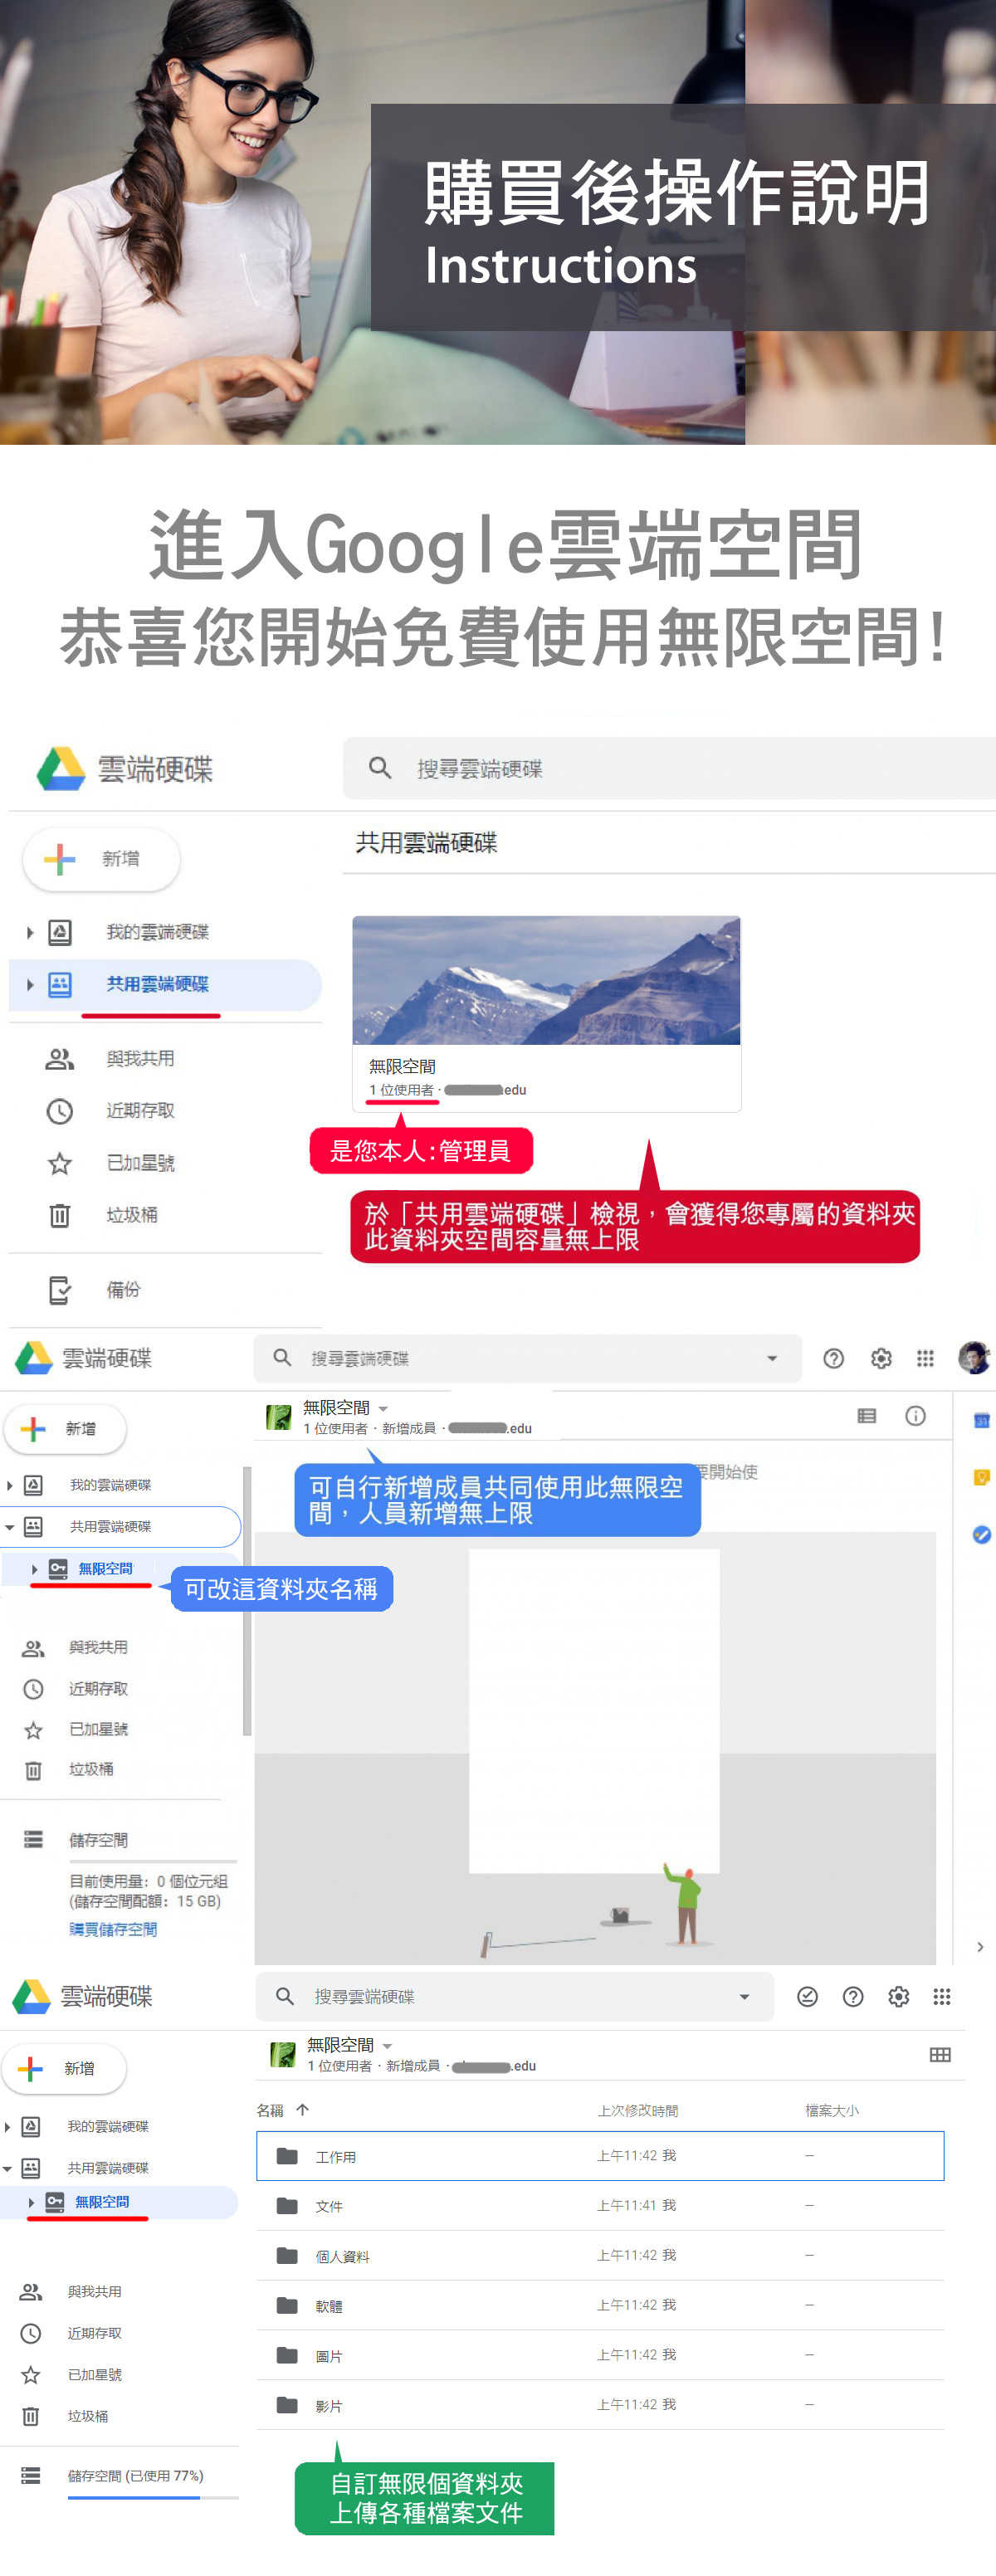The width and height of the screenshot is (996, 2576).
Task: Open the Google account profile avatar
Action: 973,1357
